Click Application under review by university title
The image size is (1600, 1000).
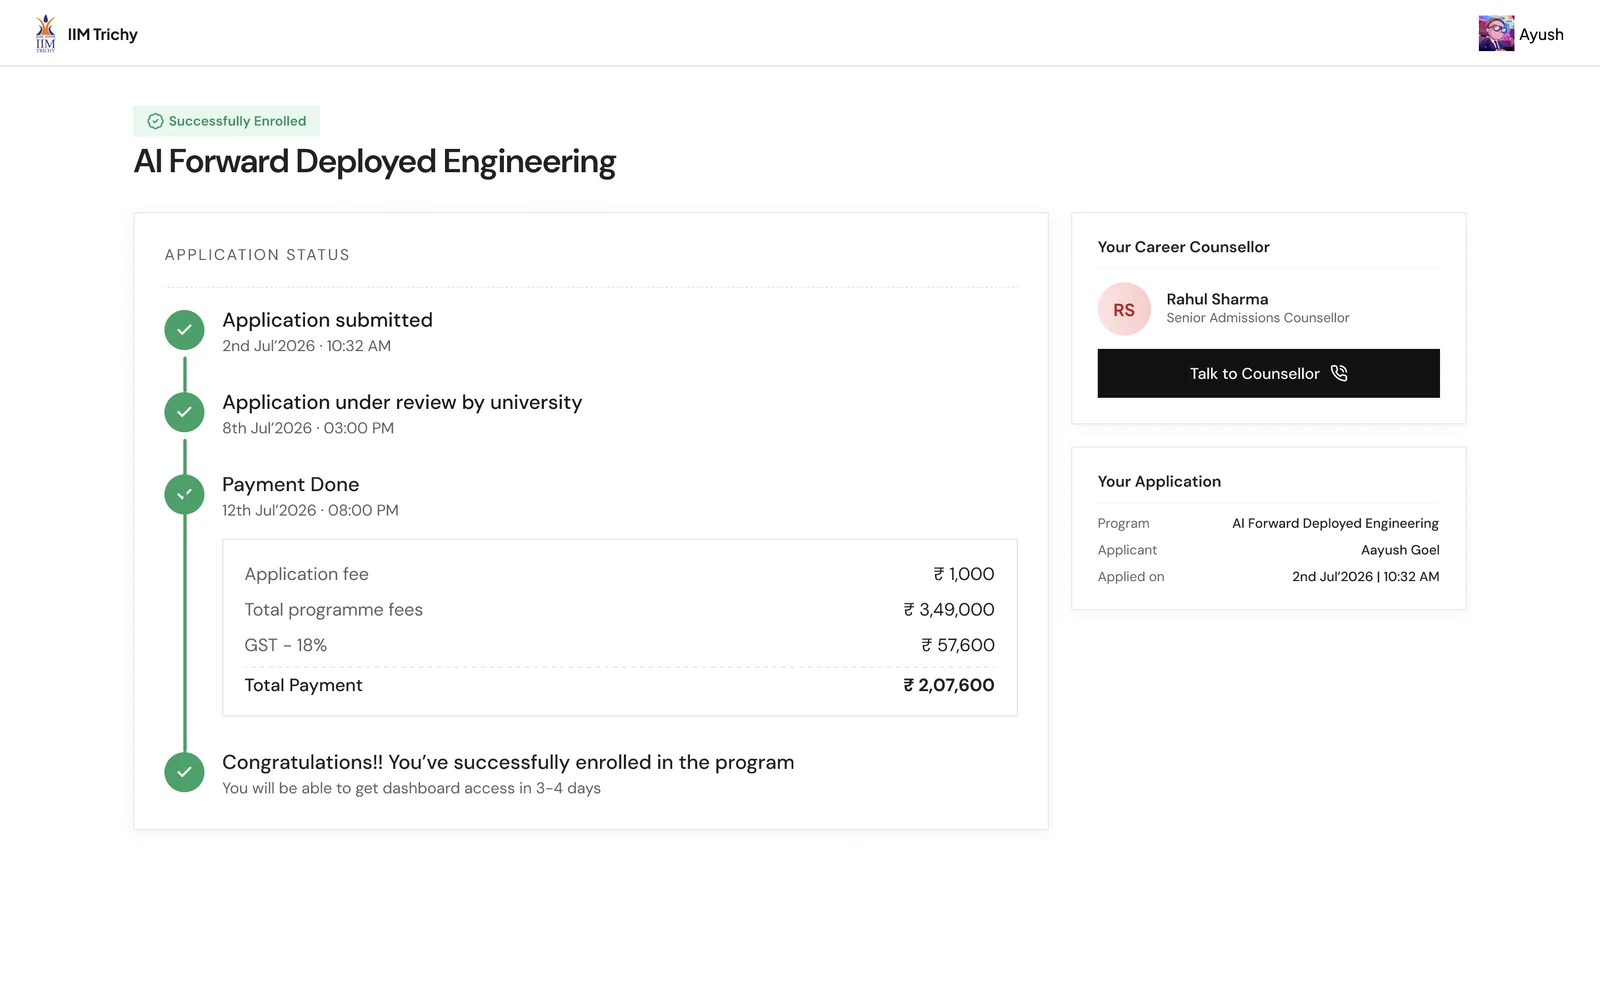[402, 402]
